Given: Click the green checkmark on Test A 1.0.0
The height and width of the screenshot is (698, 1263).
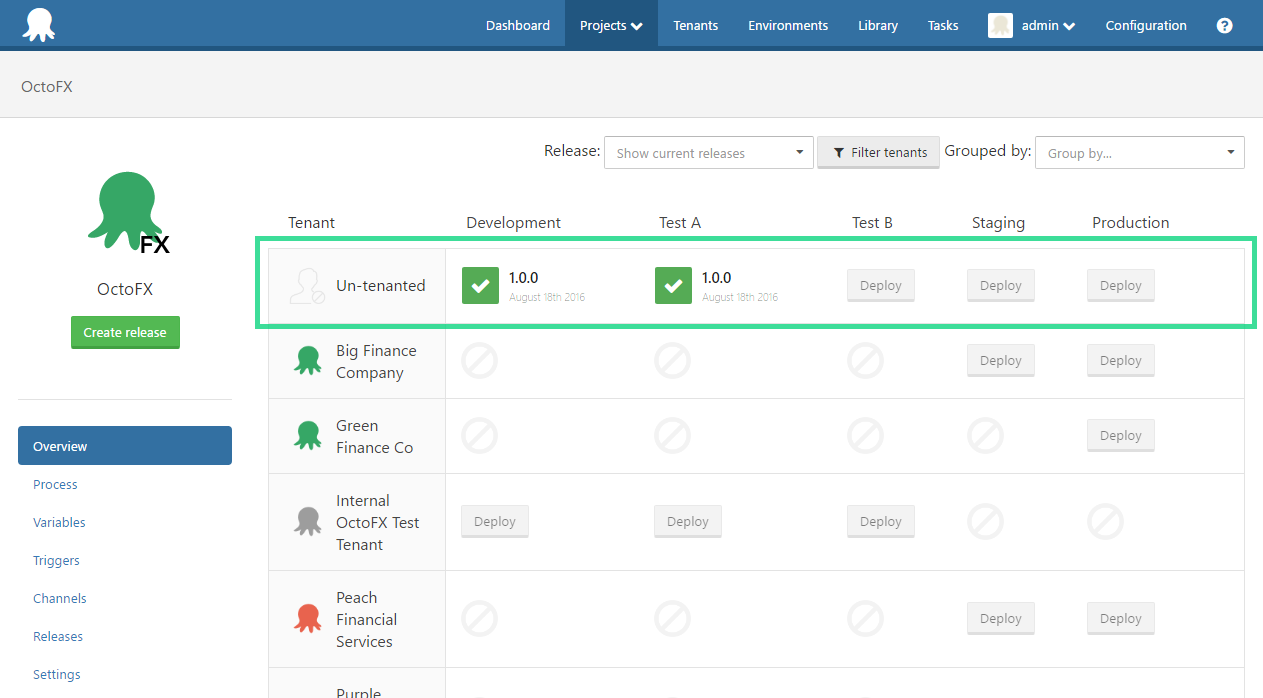Looking at the screenshot, I should tap(673, 285).
